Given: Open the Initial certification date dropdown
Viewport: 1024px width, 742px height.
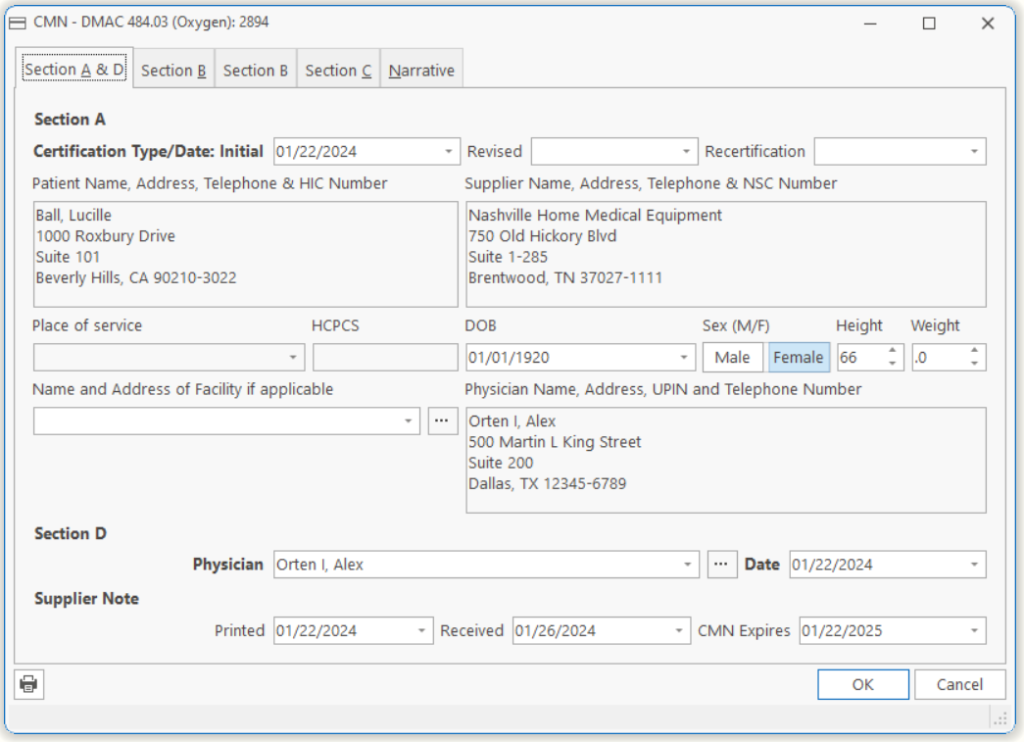Looking at the screenshot, I should [448, 152].
